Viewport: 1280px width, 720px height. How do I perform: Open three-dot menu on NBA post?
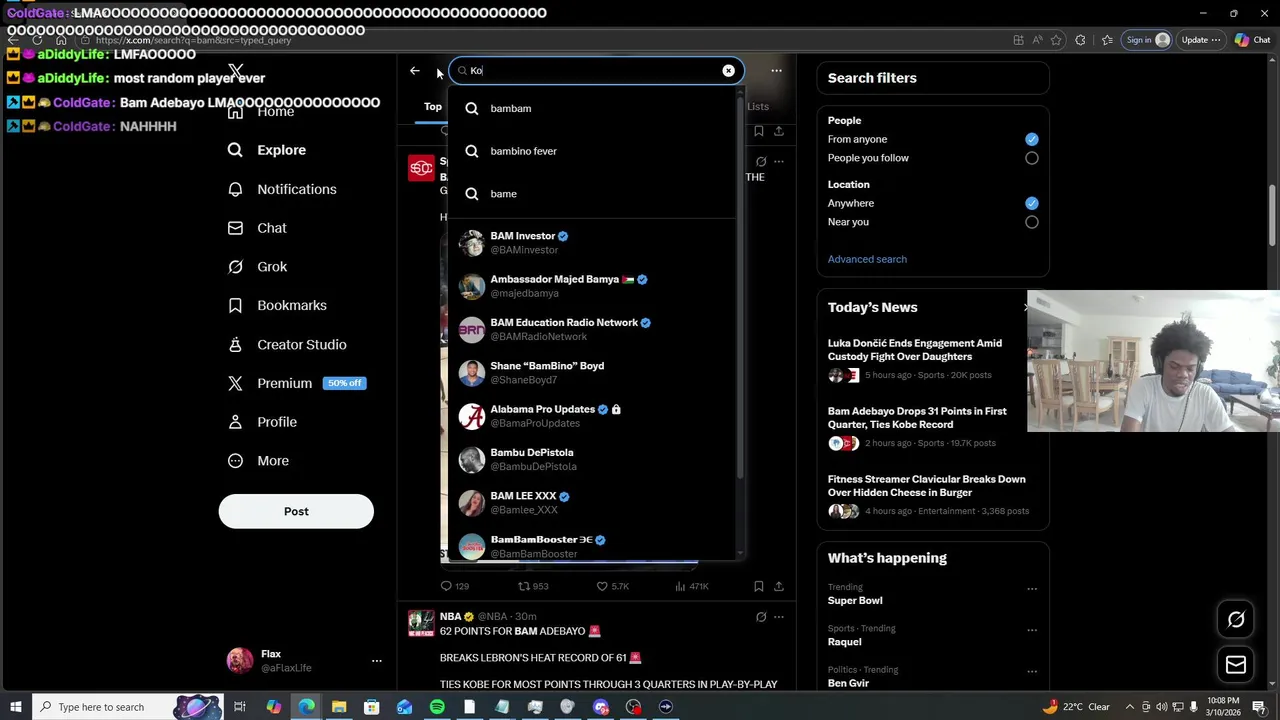779,617
